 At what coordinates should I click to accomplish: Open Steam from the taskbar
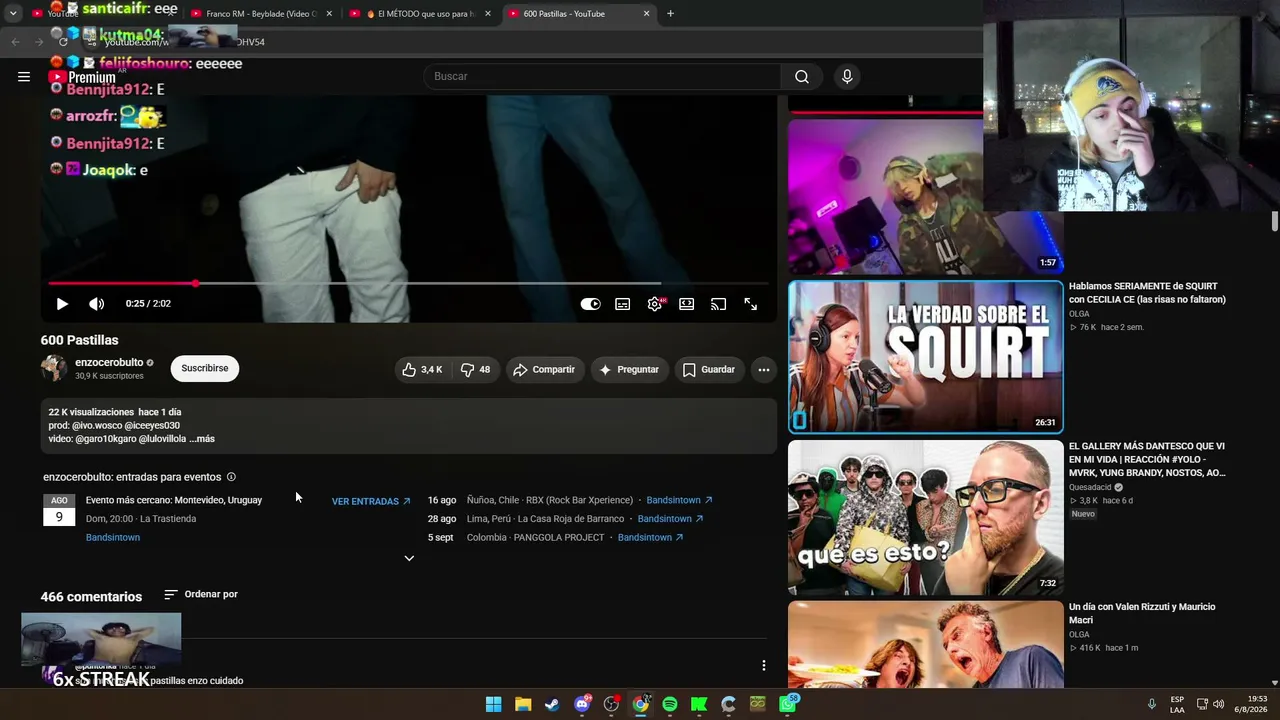pyautogui.click(x=552, y=704)
